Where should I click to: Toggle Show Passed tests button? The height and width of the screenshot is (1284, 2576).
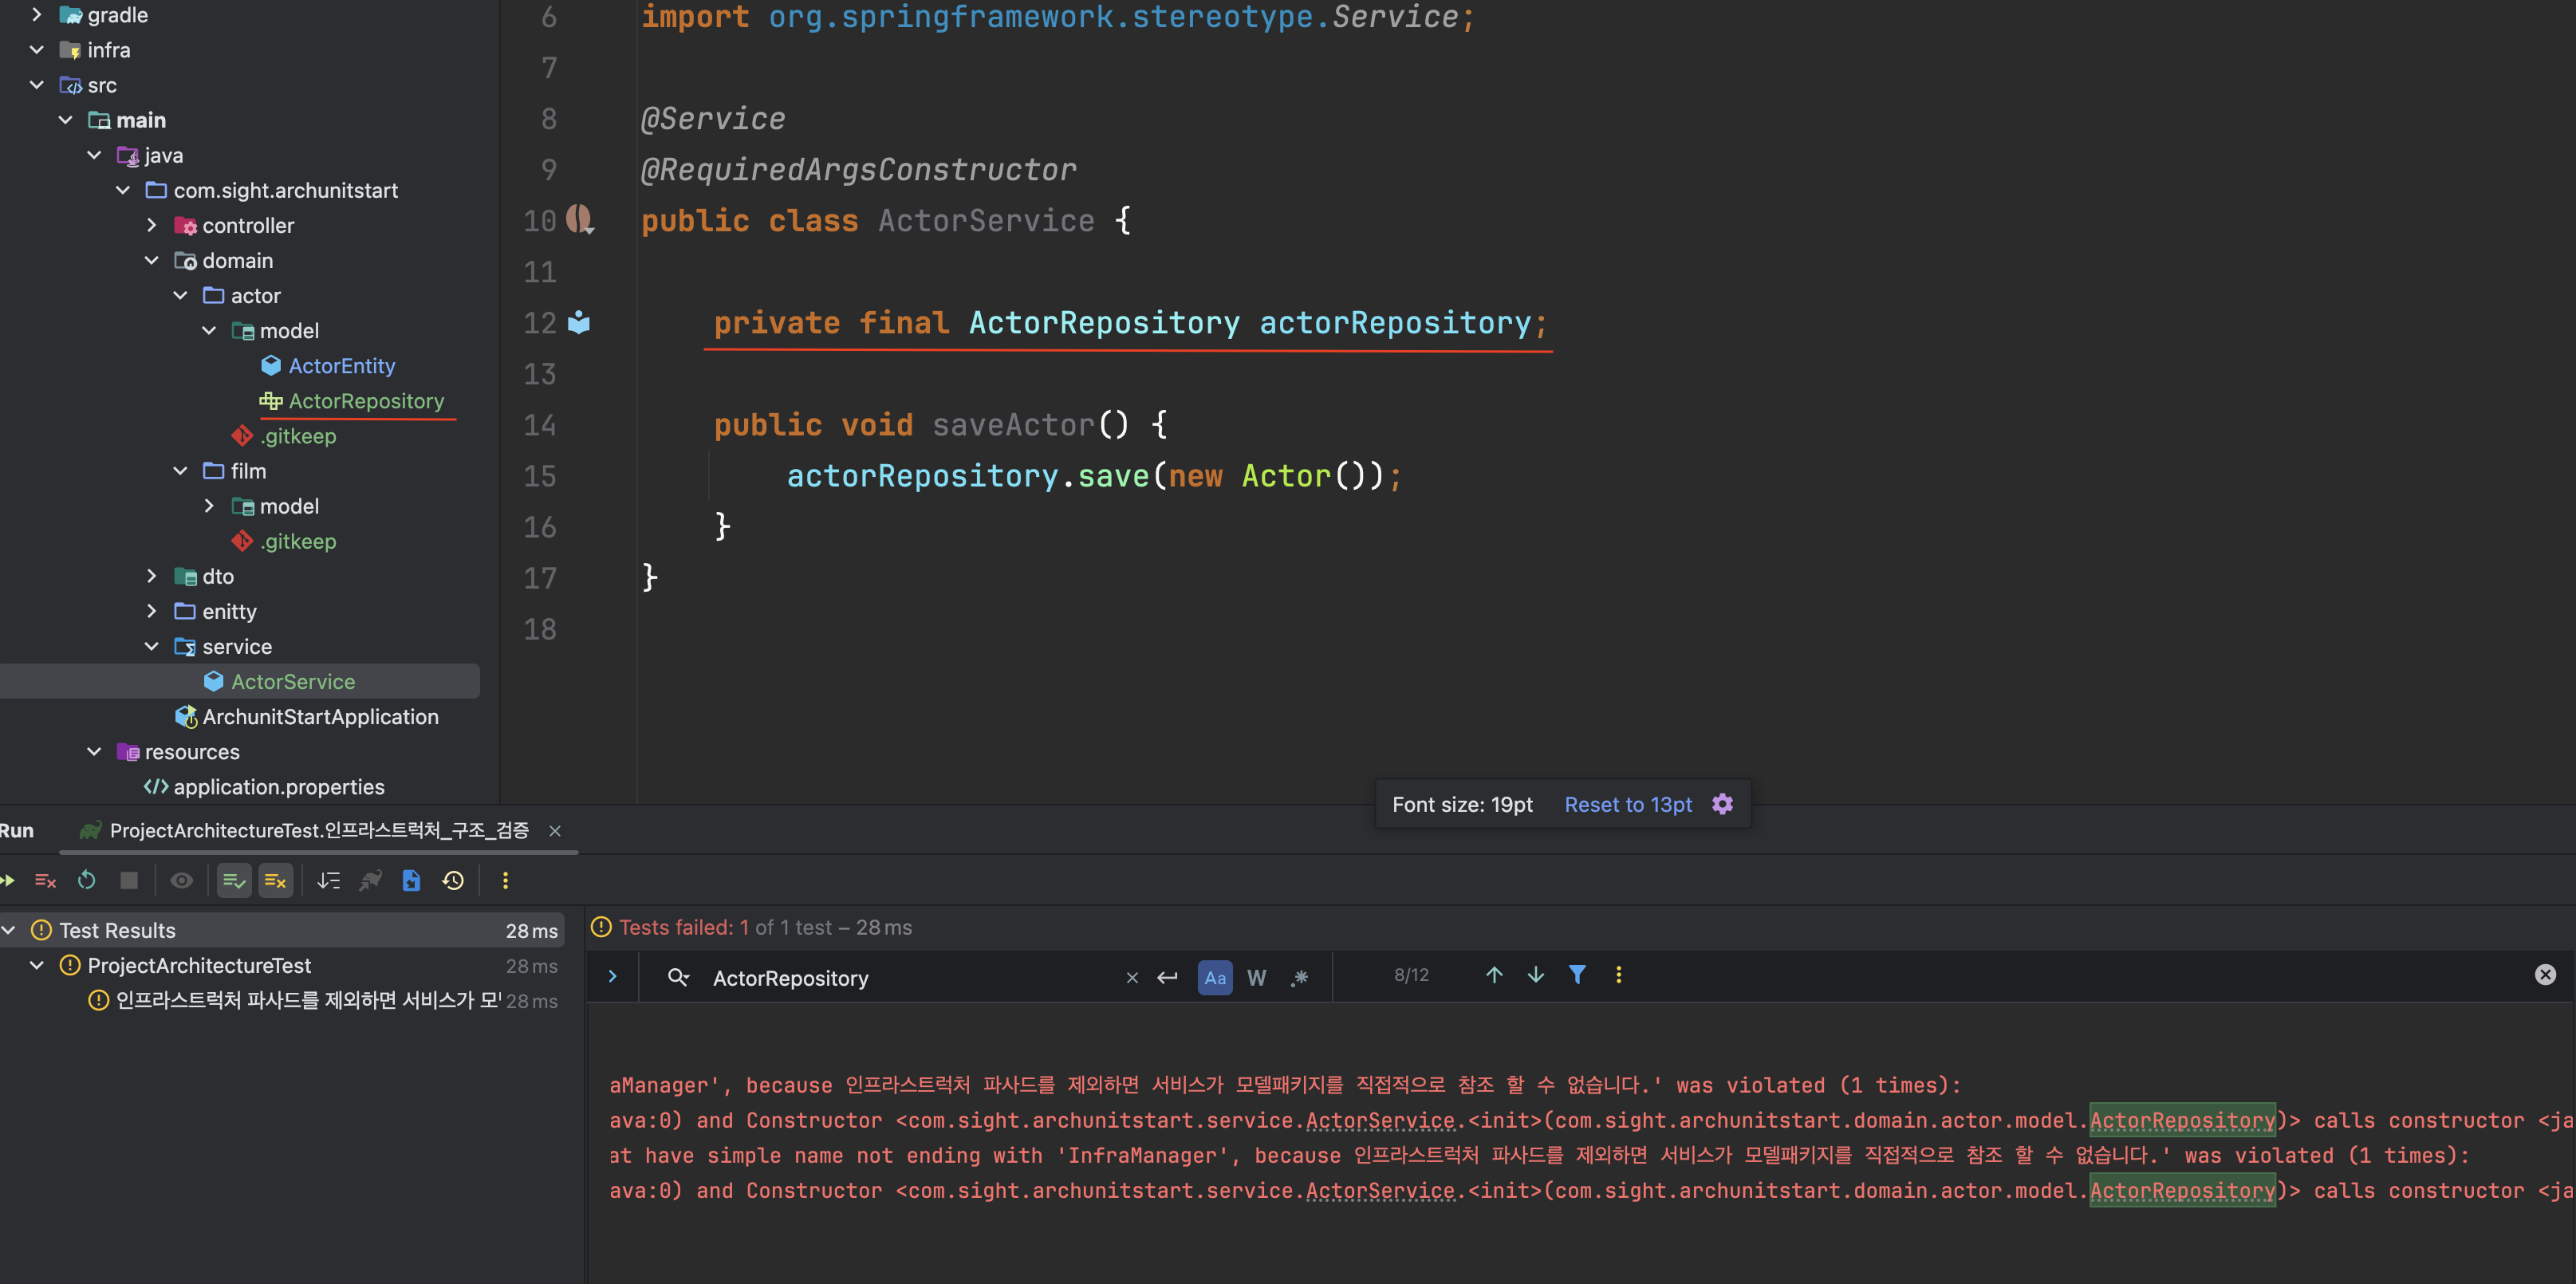[234, 880]
